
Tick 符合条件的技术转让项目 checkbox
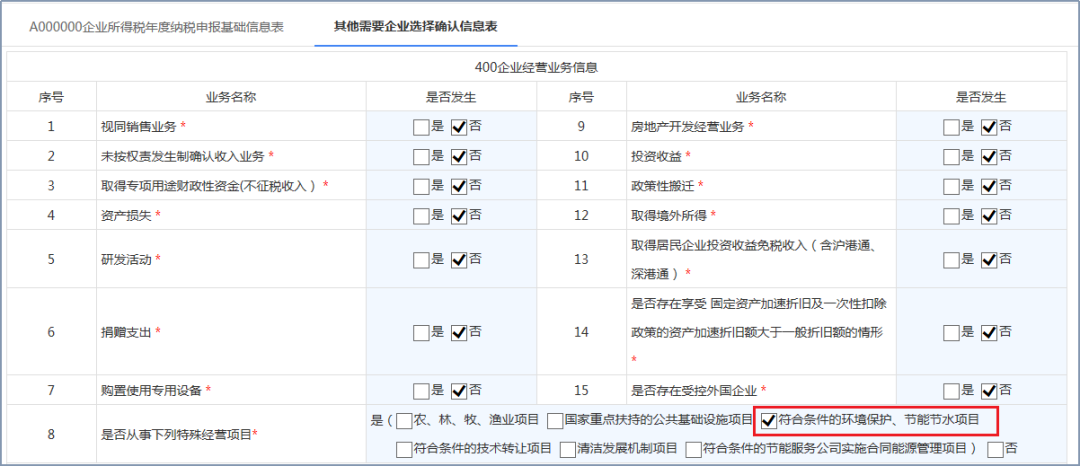pos(404,450)
